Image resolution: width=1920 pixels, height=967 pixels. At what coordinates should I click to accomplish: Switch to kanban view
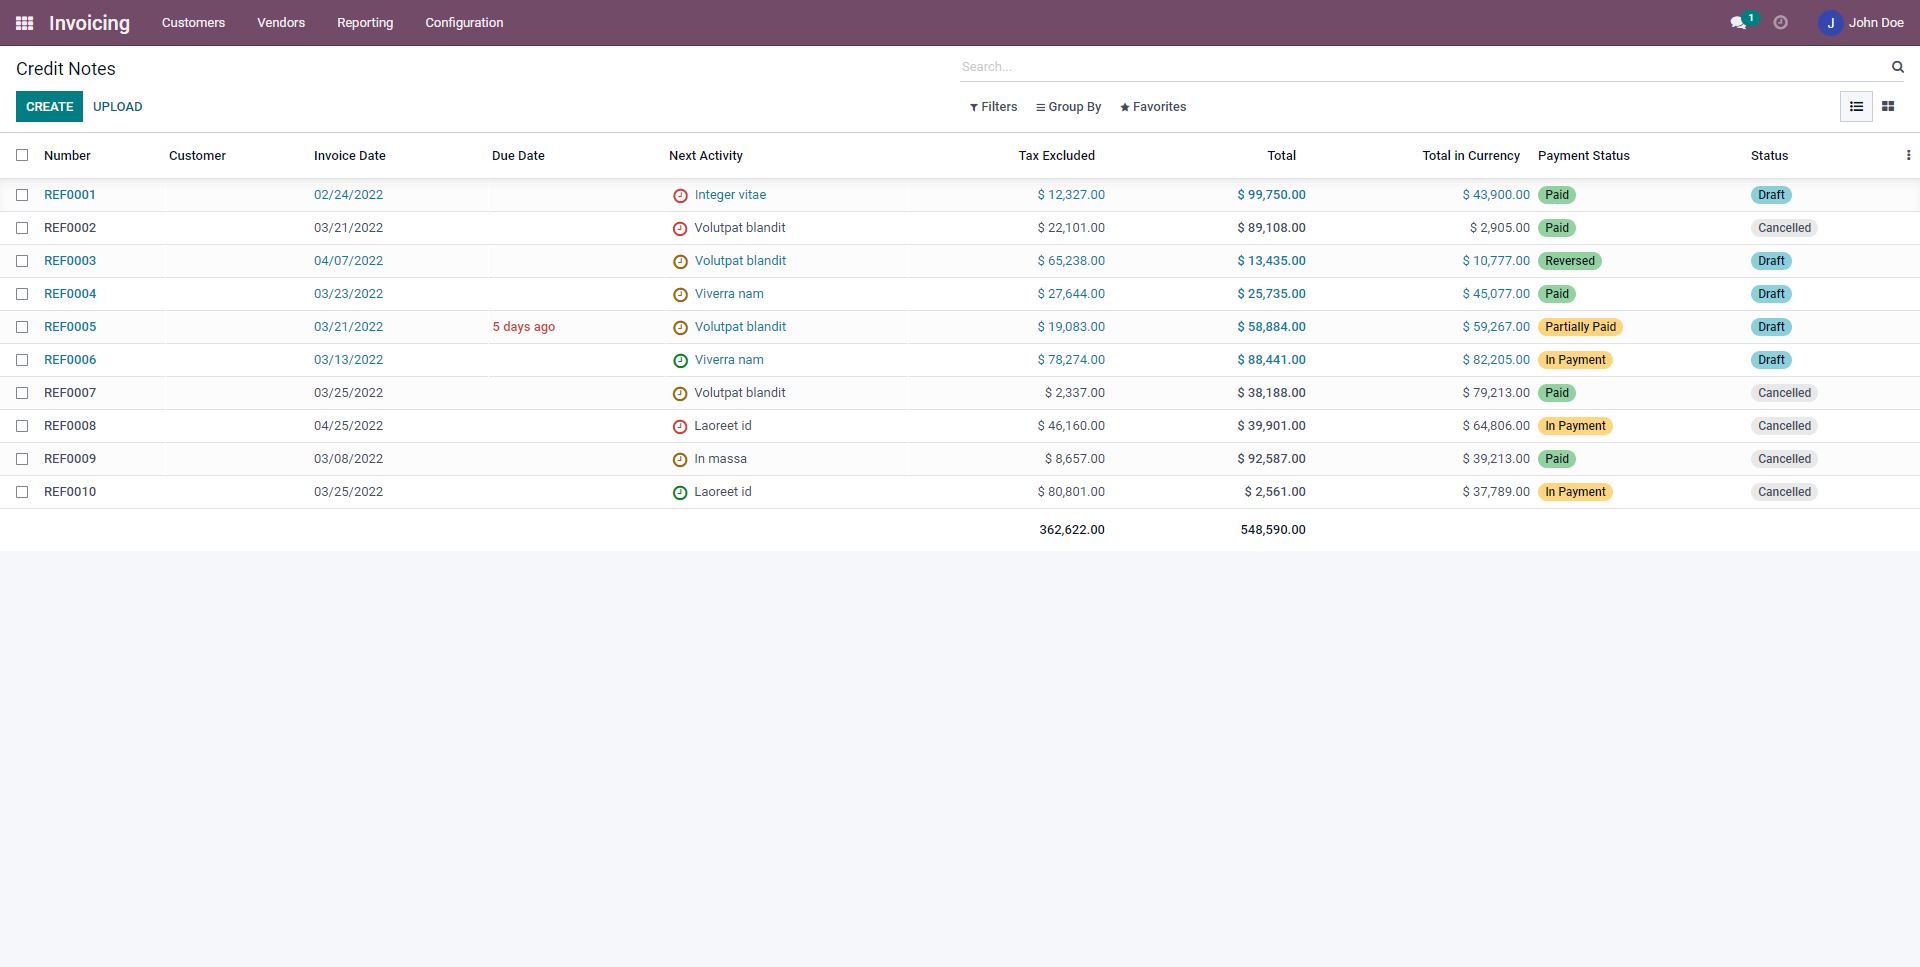click(x=1888, y=107)
